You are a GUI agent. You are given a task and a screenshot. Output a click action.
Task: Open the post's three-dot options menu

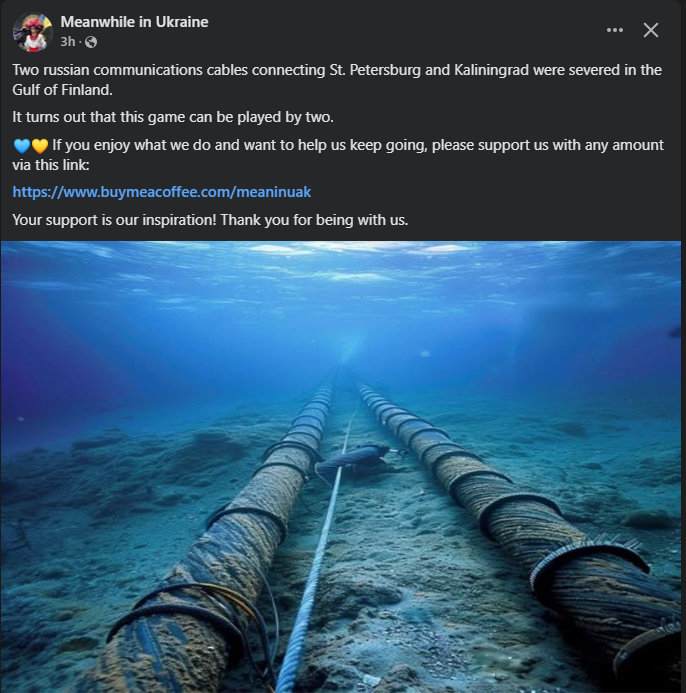[x=614, y=30]
